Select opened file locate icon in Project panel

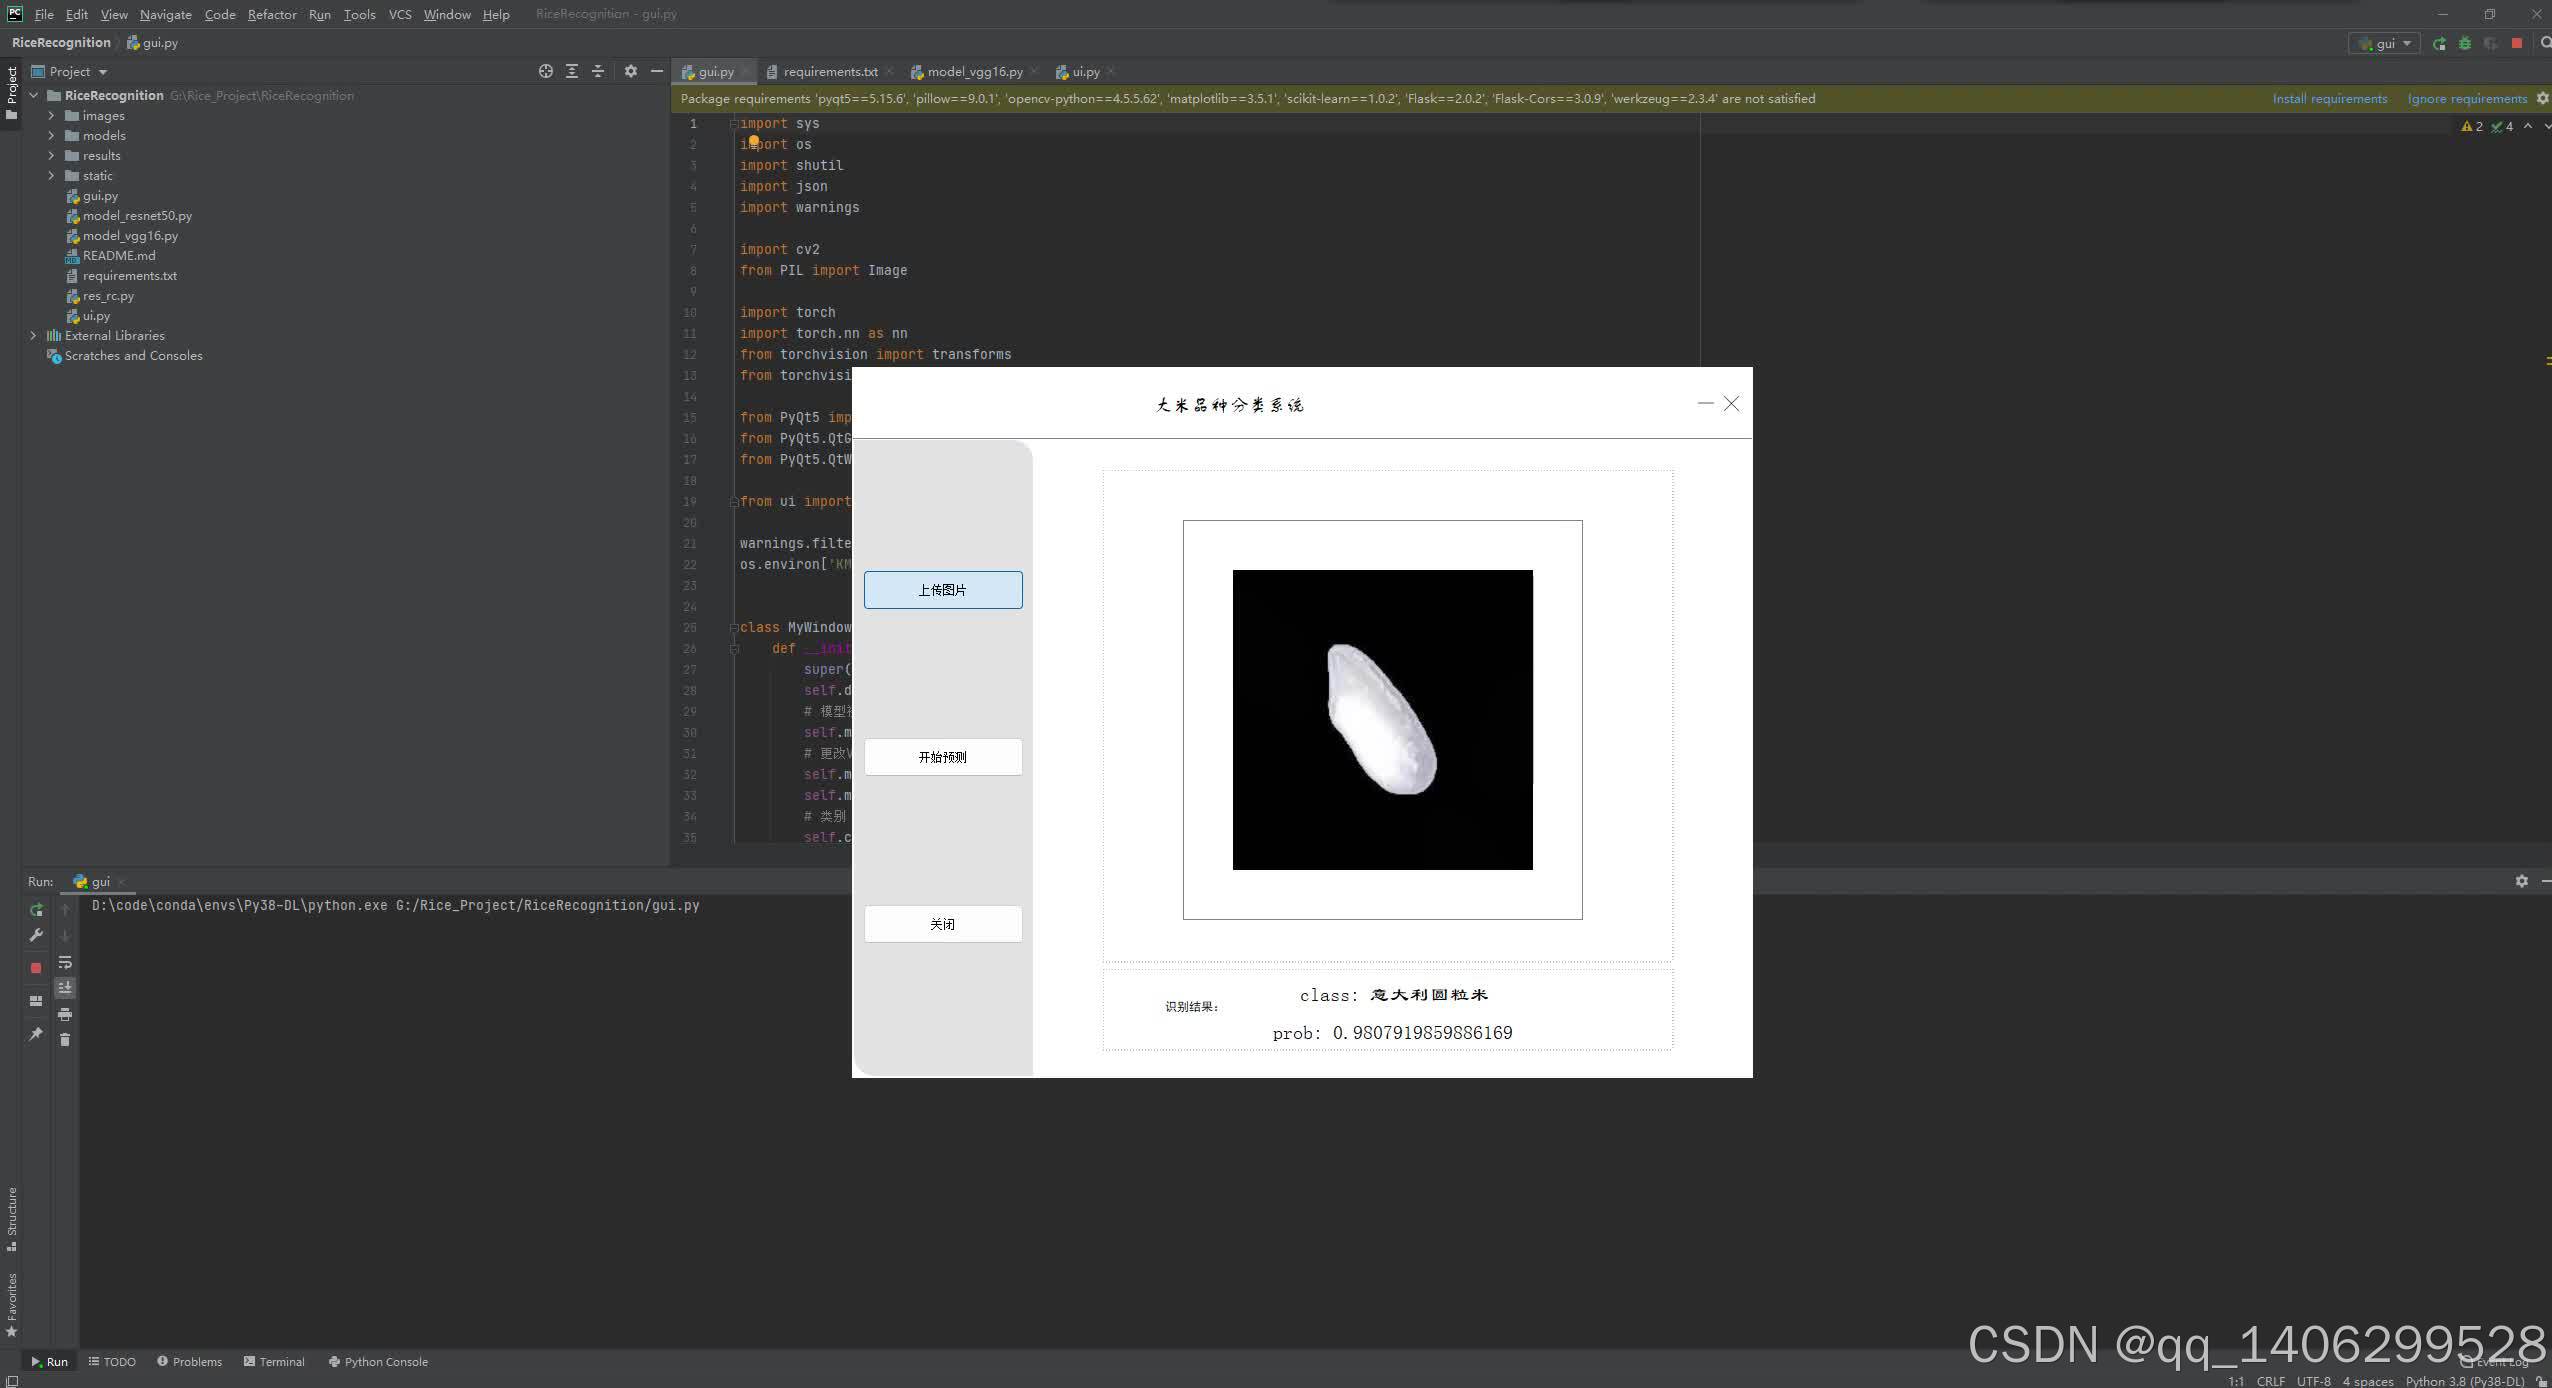pos(545,71)
